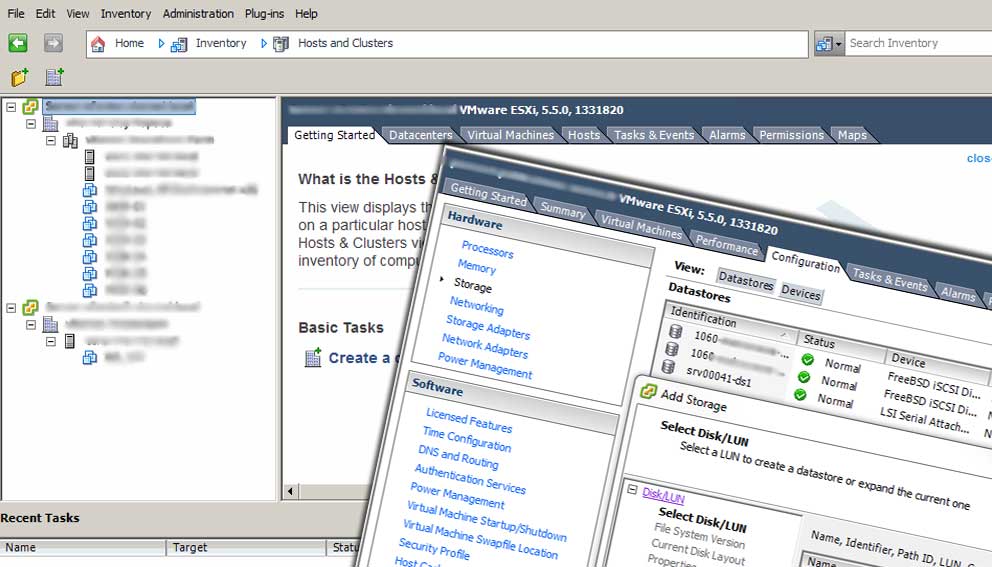The width and height of the screenshot is (992, 567).
Task: Click the New Folder toolbar icon
Action: (20, 77)
